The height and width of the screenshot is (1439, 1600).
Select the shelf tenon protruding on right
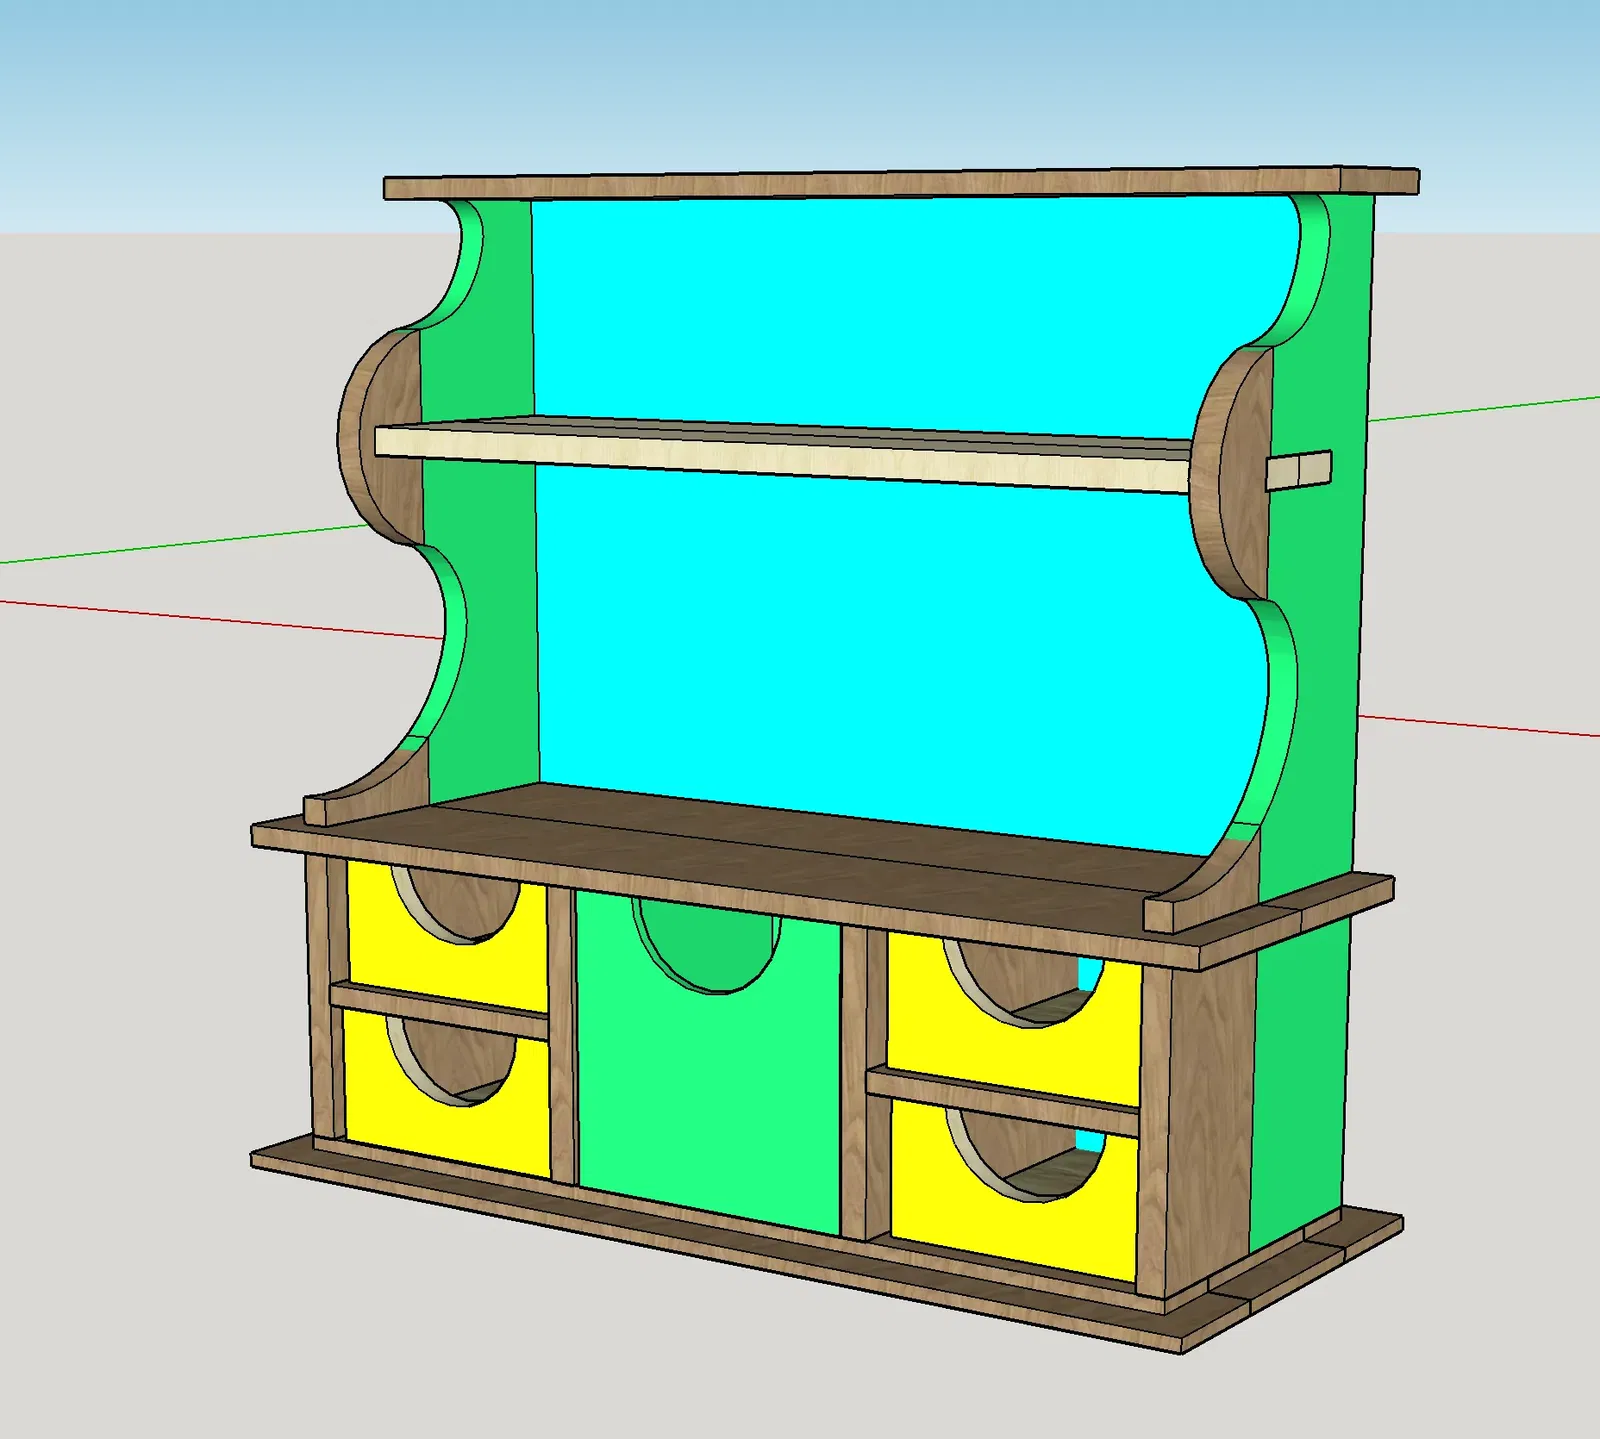pyautogui.click(x=1299, y=471)
